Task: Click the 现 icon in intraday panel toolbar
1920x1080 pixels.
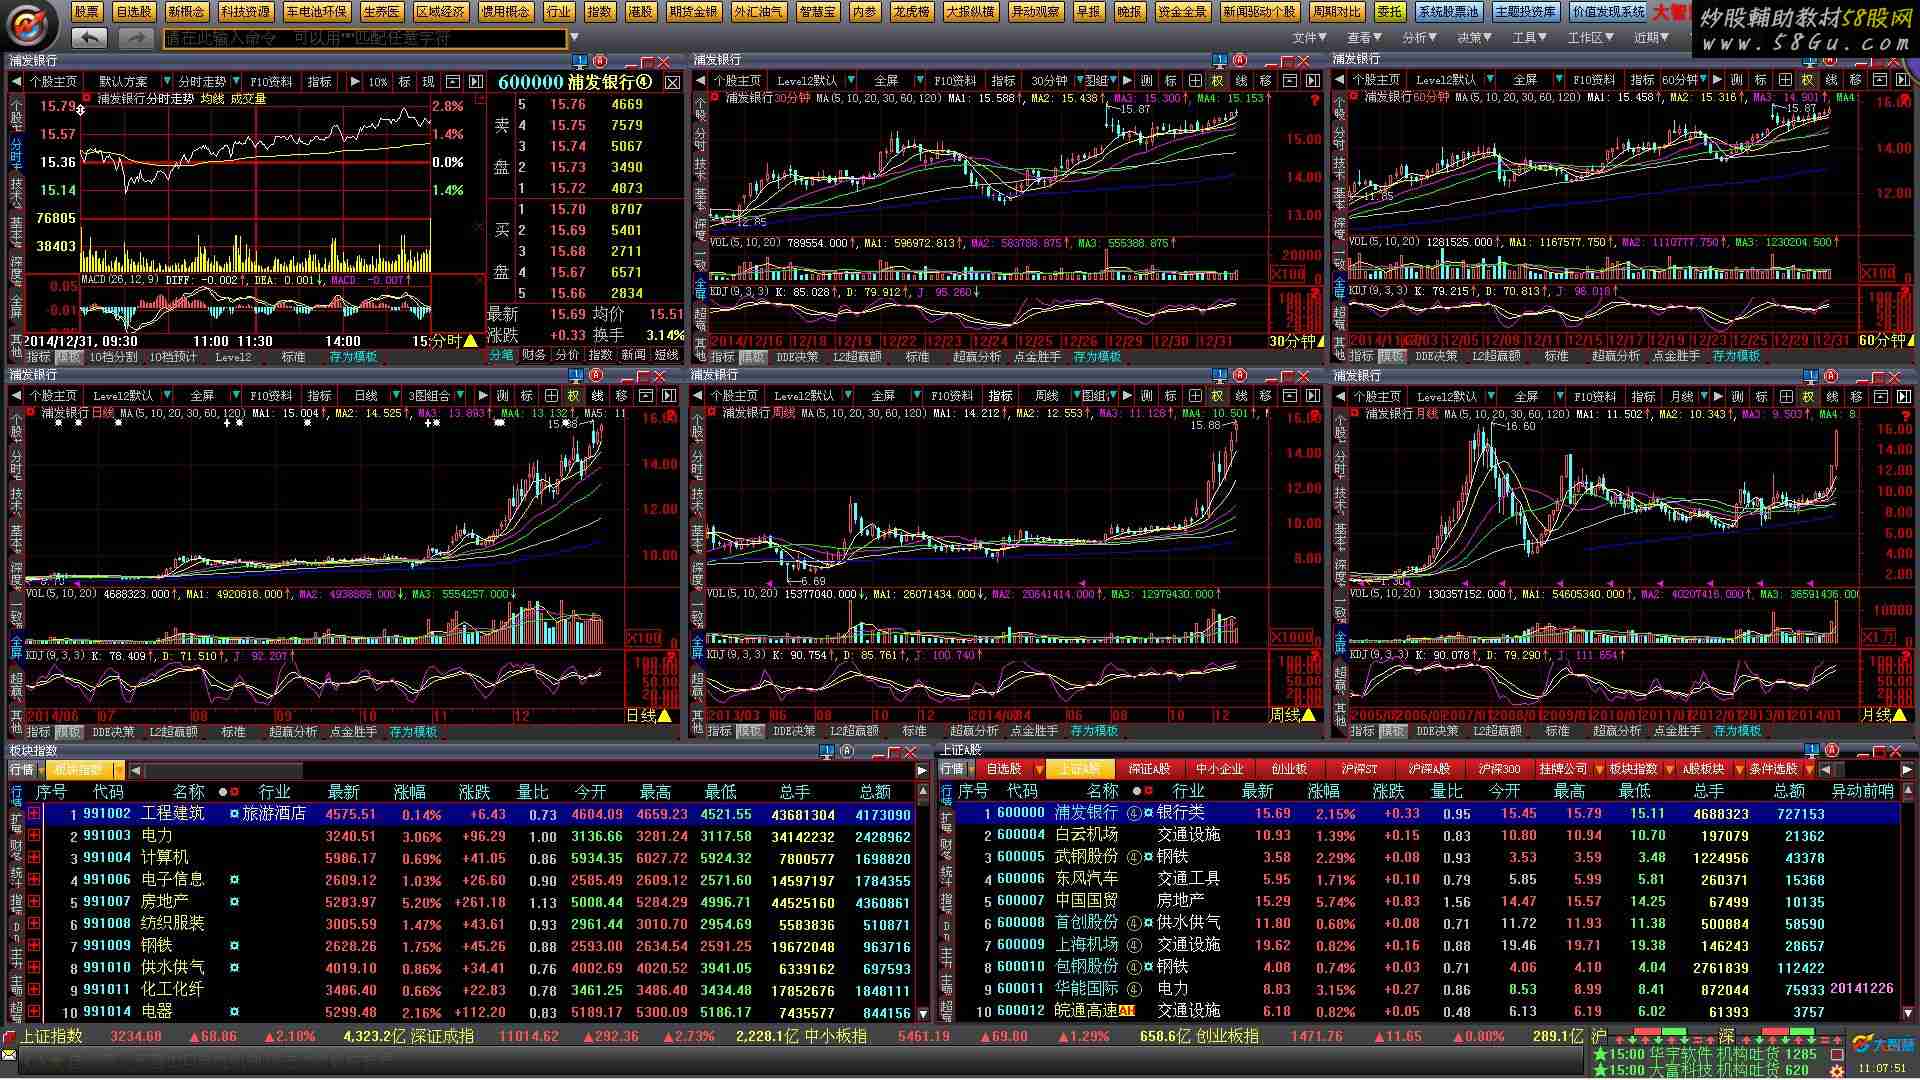Action: tap(428, 82)
